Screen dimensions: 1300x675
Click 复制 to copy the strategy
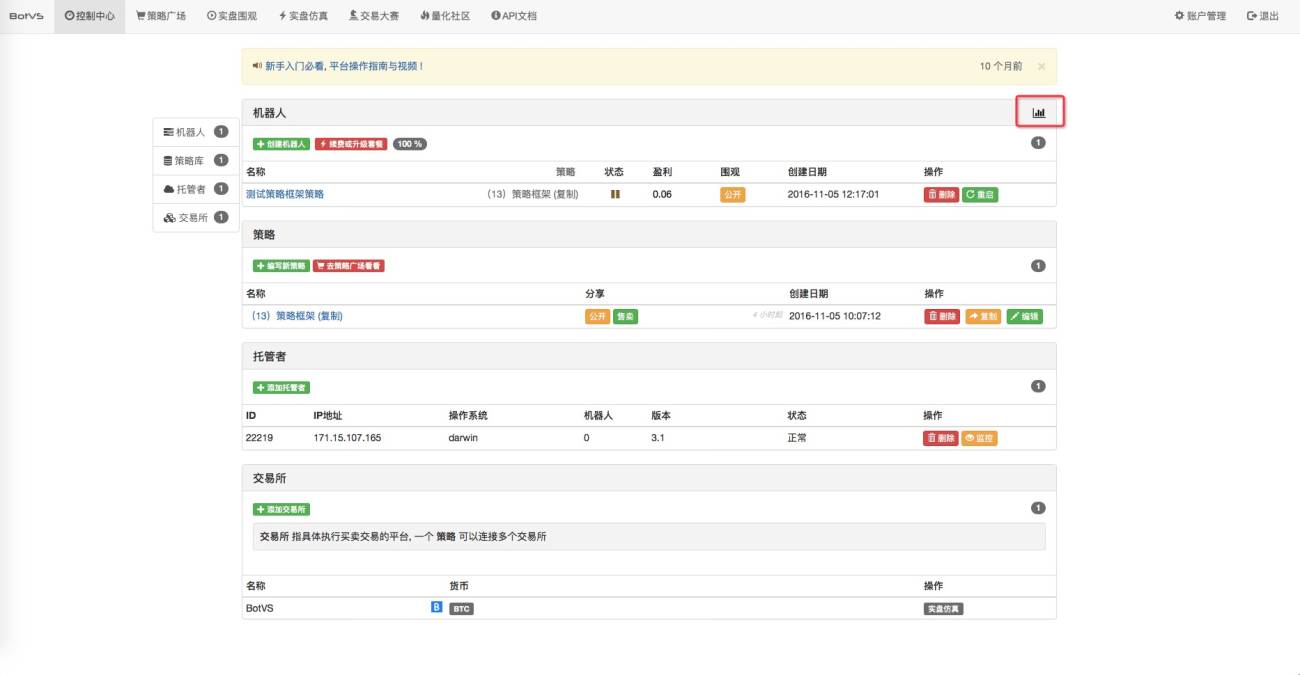(983, 316)
